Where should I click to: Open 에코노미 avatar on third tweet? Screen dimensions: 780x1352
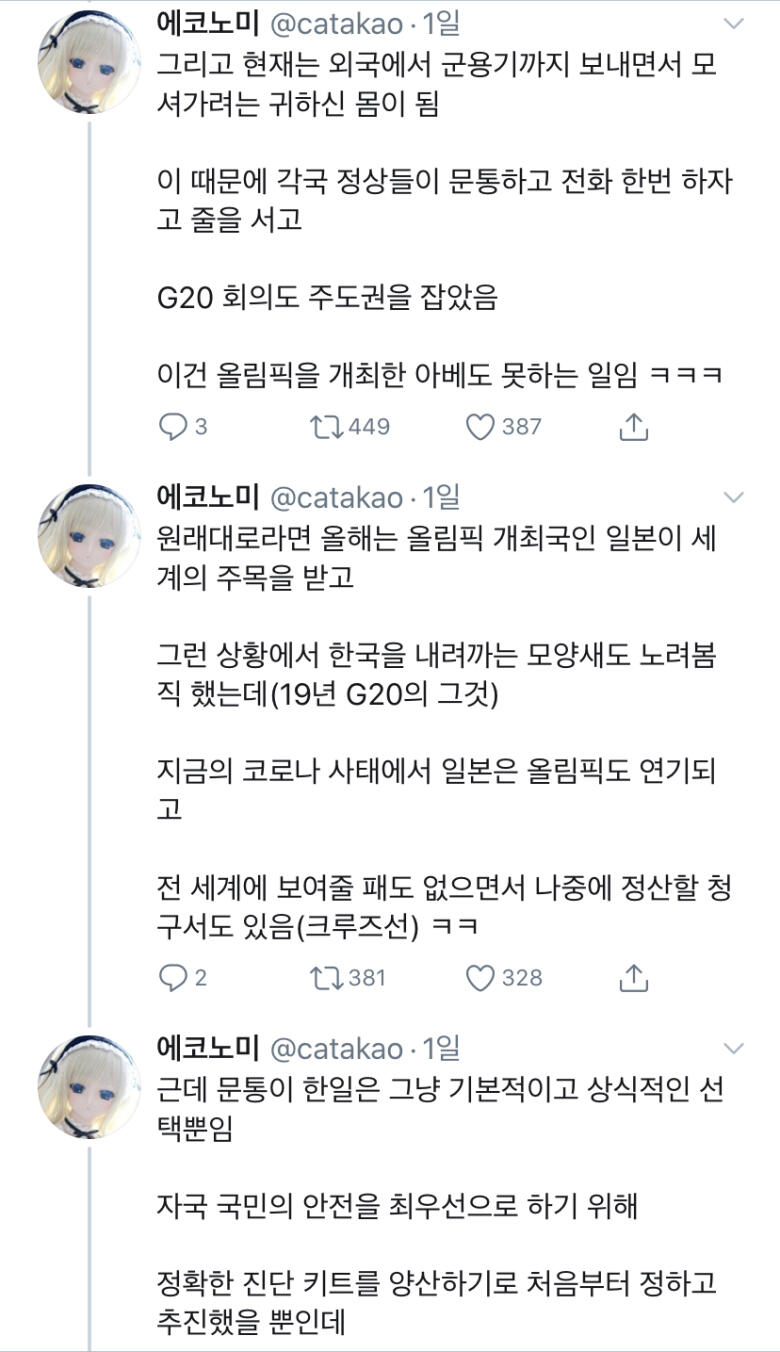point(89,1087)
